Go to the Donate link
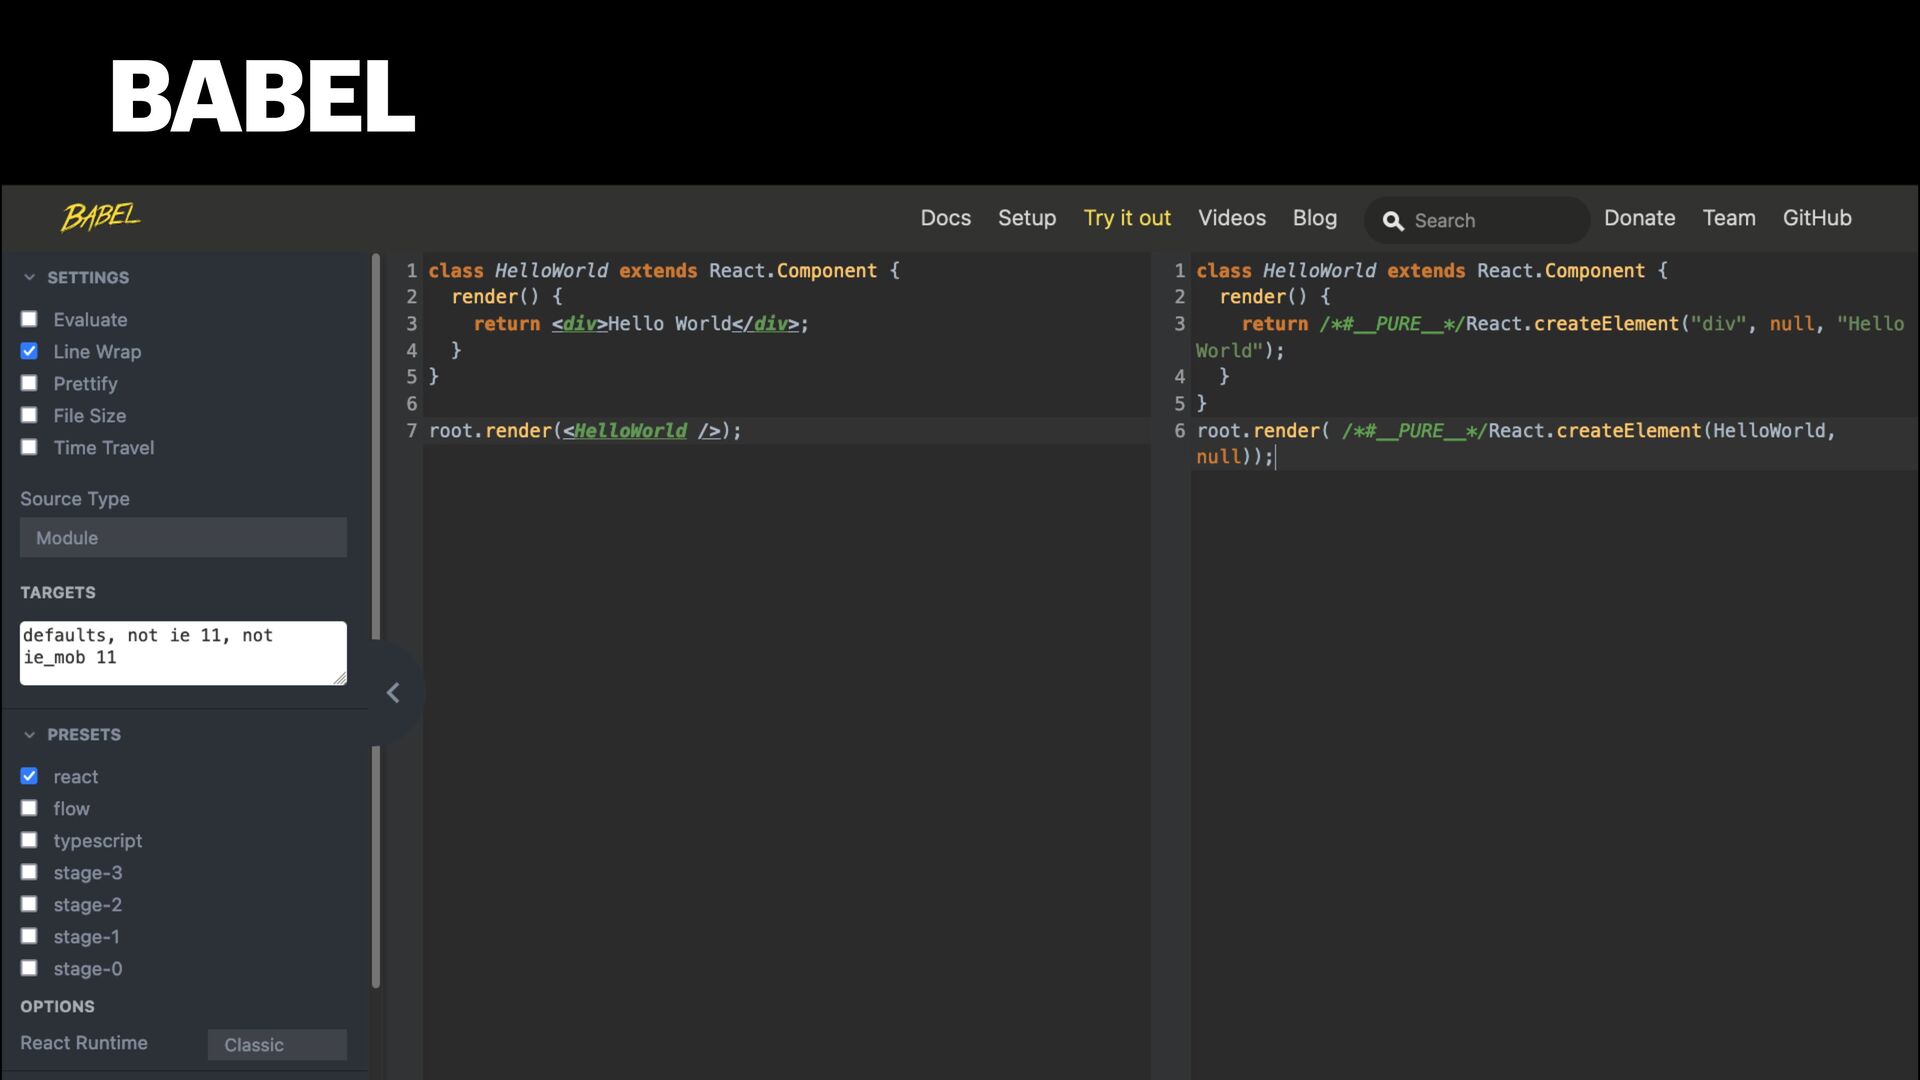This screenshot has width=1920, height=1080. click(x=1639, y=218)
